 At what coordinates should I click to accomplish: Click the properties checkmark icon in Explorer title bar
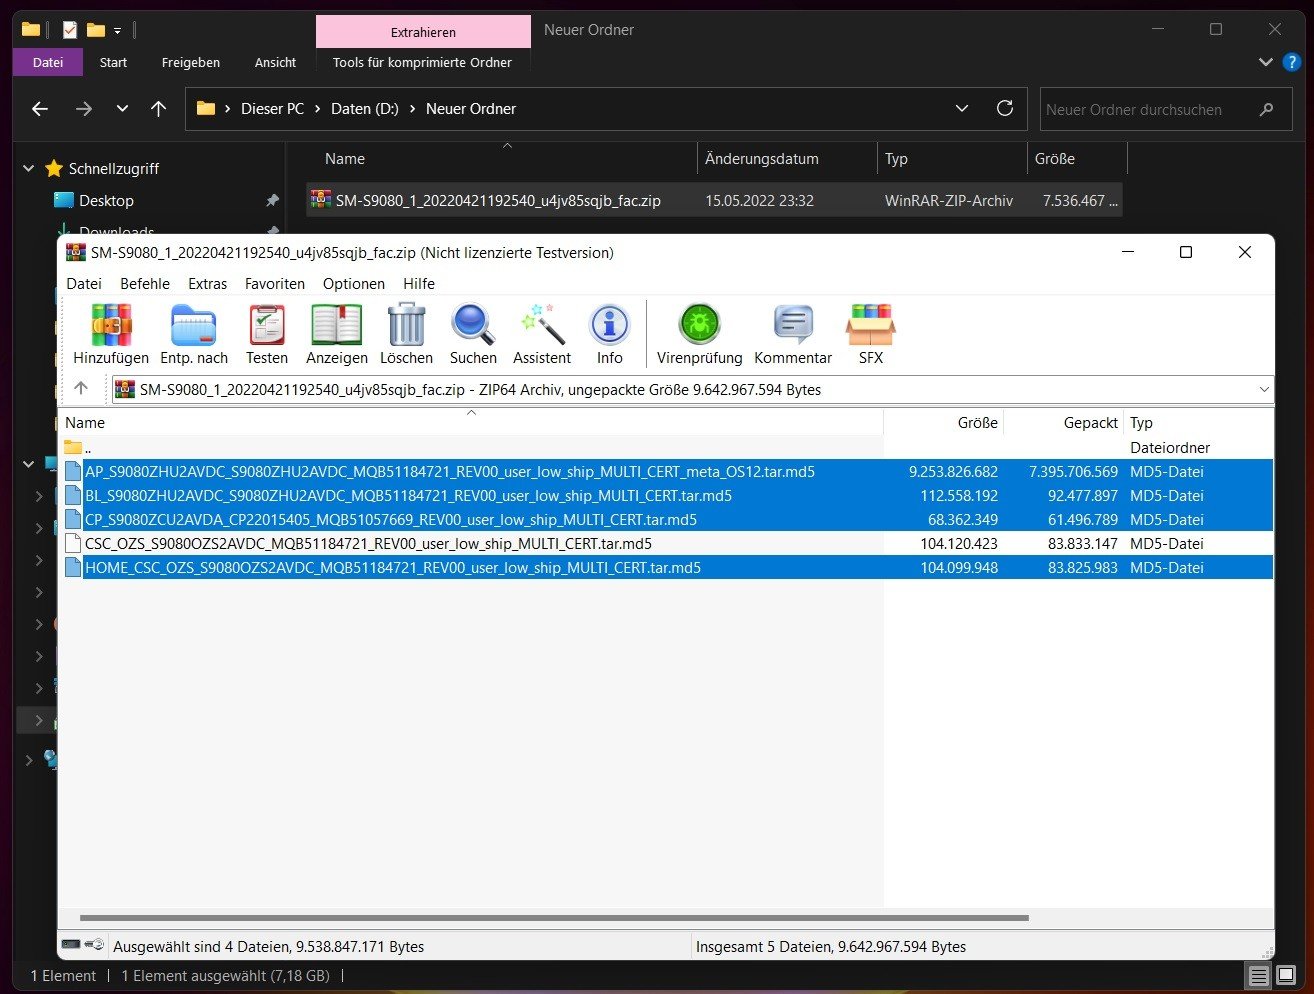click(x=69, y=30)
